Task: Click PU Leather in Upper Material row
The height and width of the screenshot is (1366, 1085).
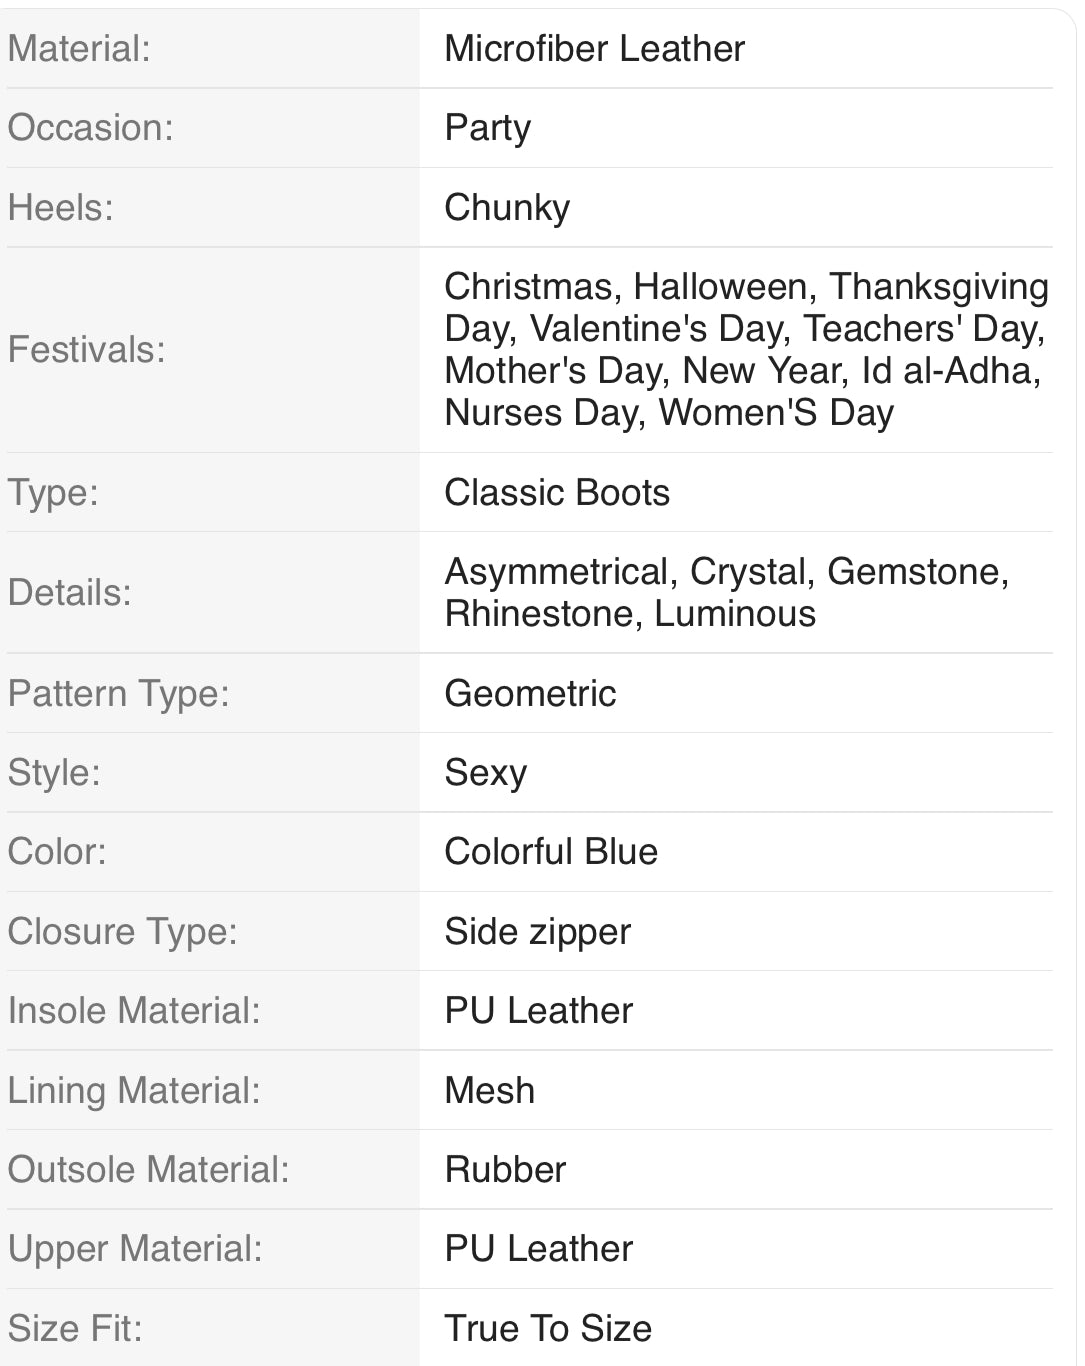Action: coord(538,1248)
